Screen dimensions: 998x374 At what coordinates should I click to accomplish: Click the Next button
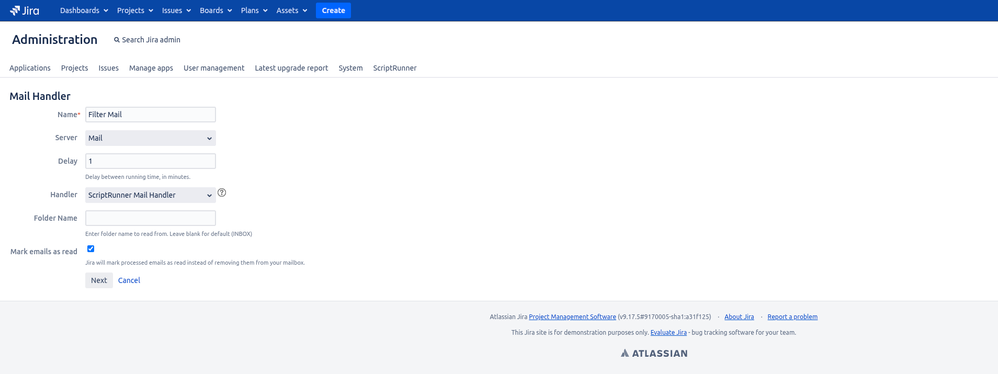99,280
